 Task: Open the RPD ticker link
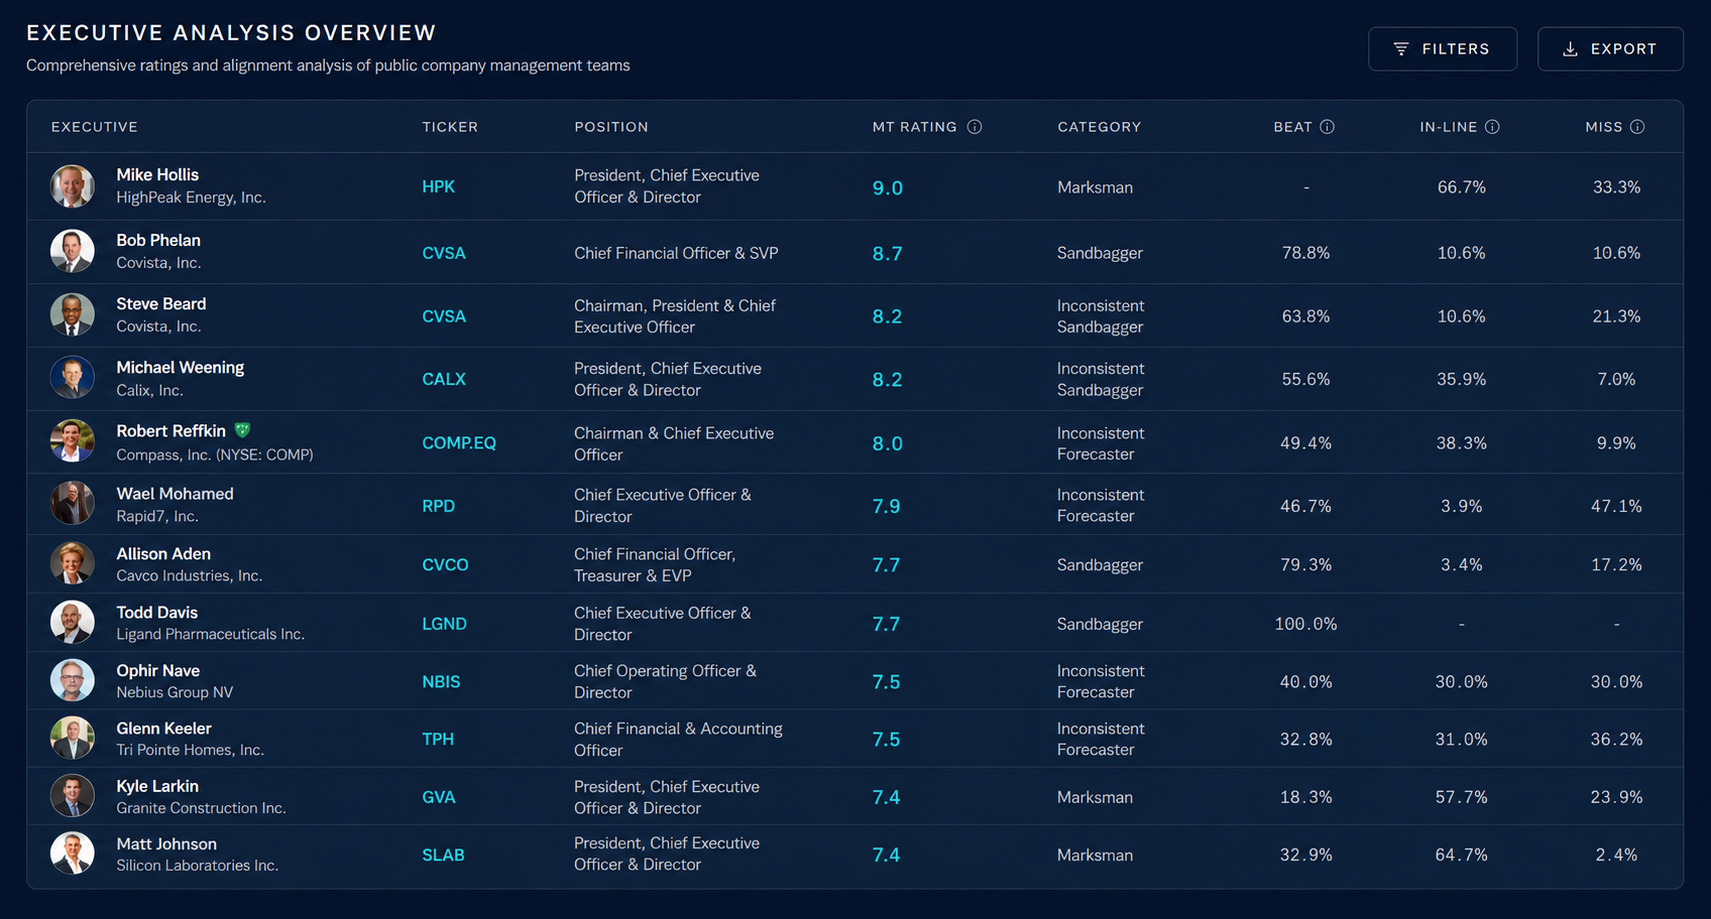[438, 506]
